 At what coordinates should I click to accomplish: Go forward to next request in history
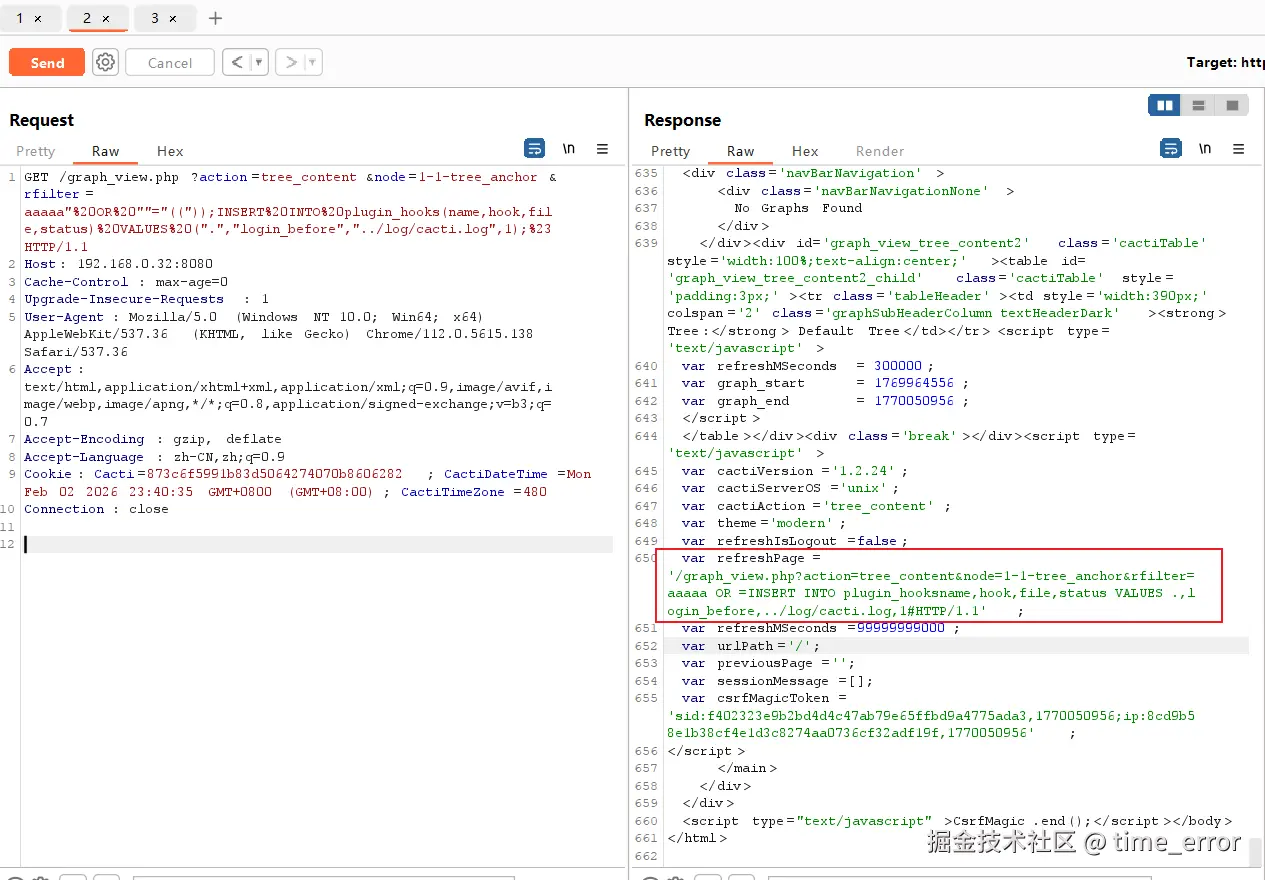click(x=290, y=62)
